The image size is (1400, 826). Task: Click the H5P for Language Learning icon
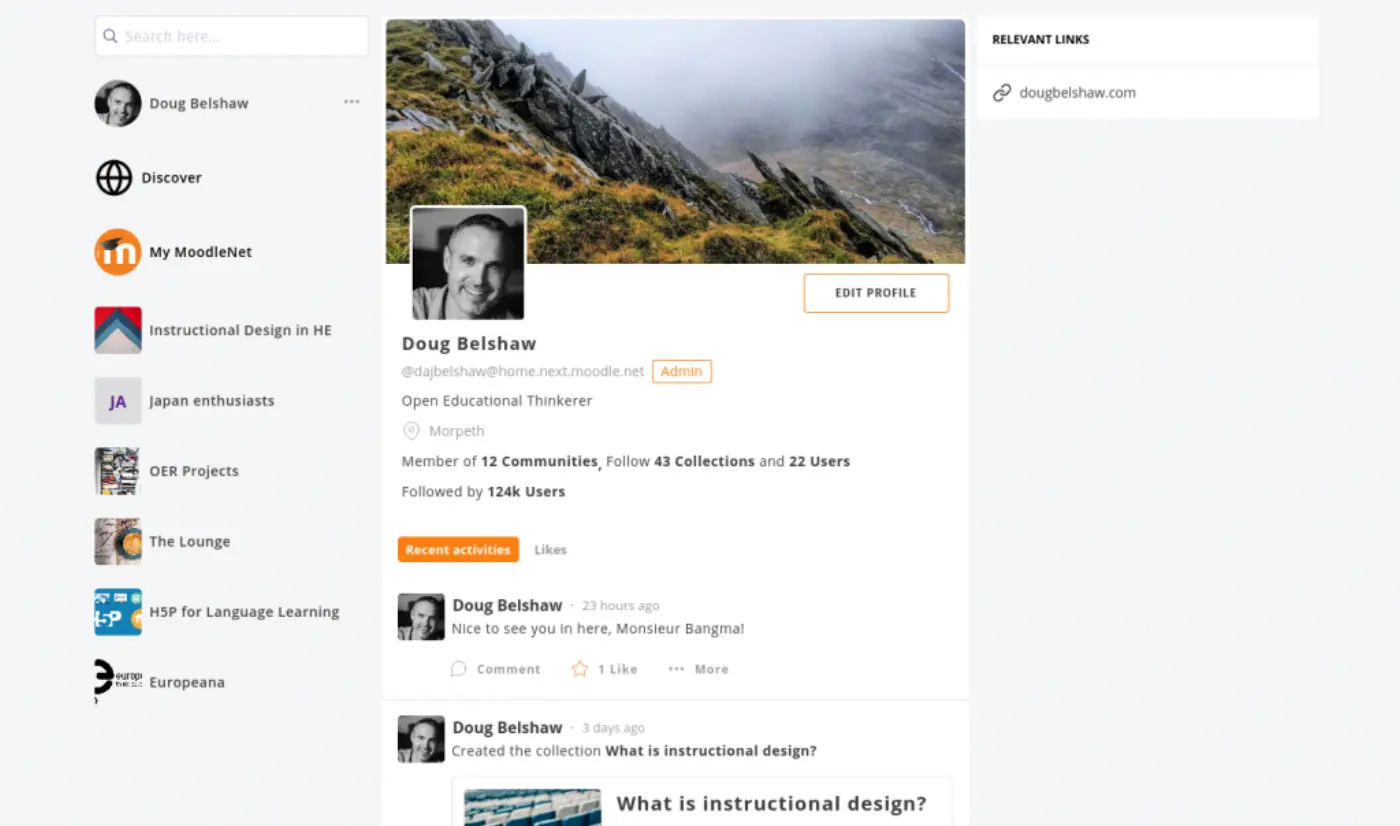118,612
